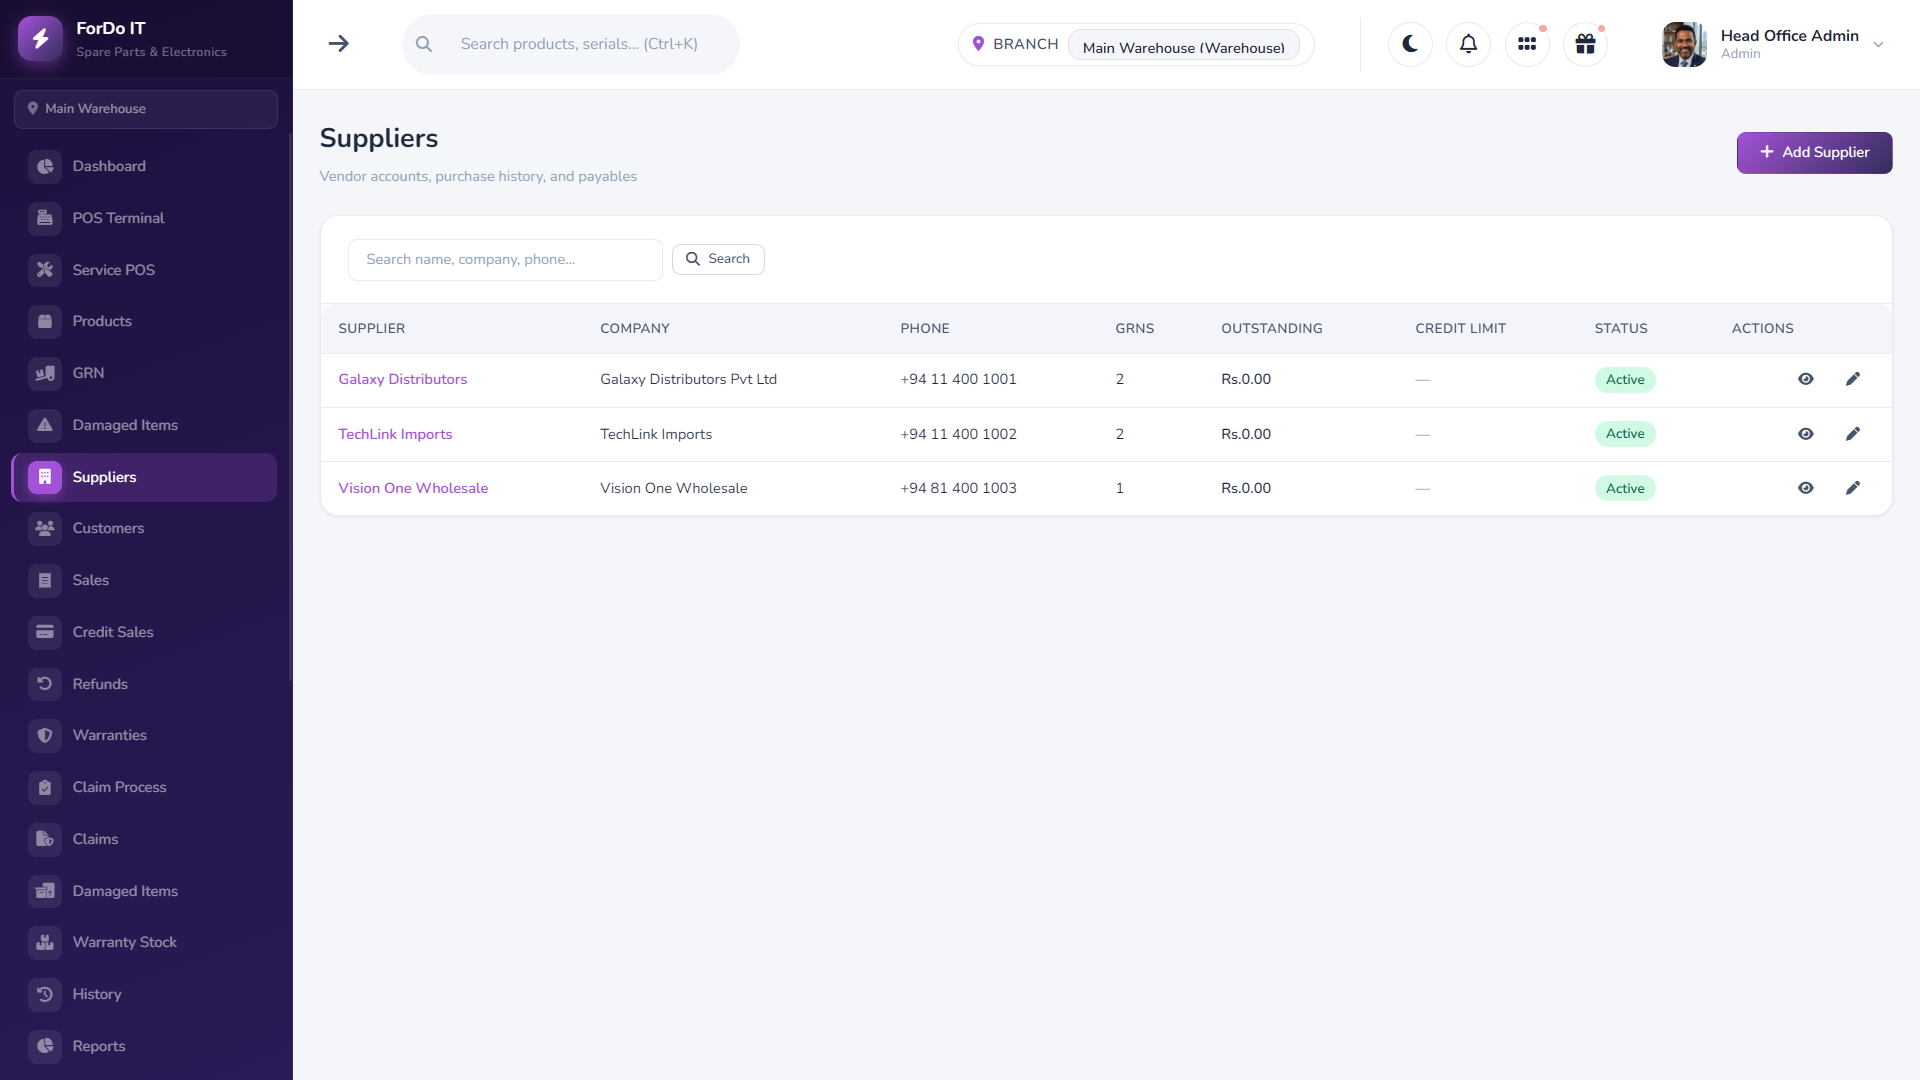
Task: Click the phone number +94 11 400 1002
Action: pos(958,434)
